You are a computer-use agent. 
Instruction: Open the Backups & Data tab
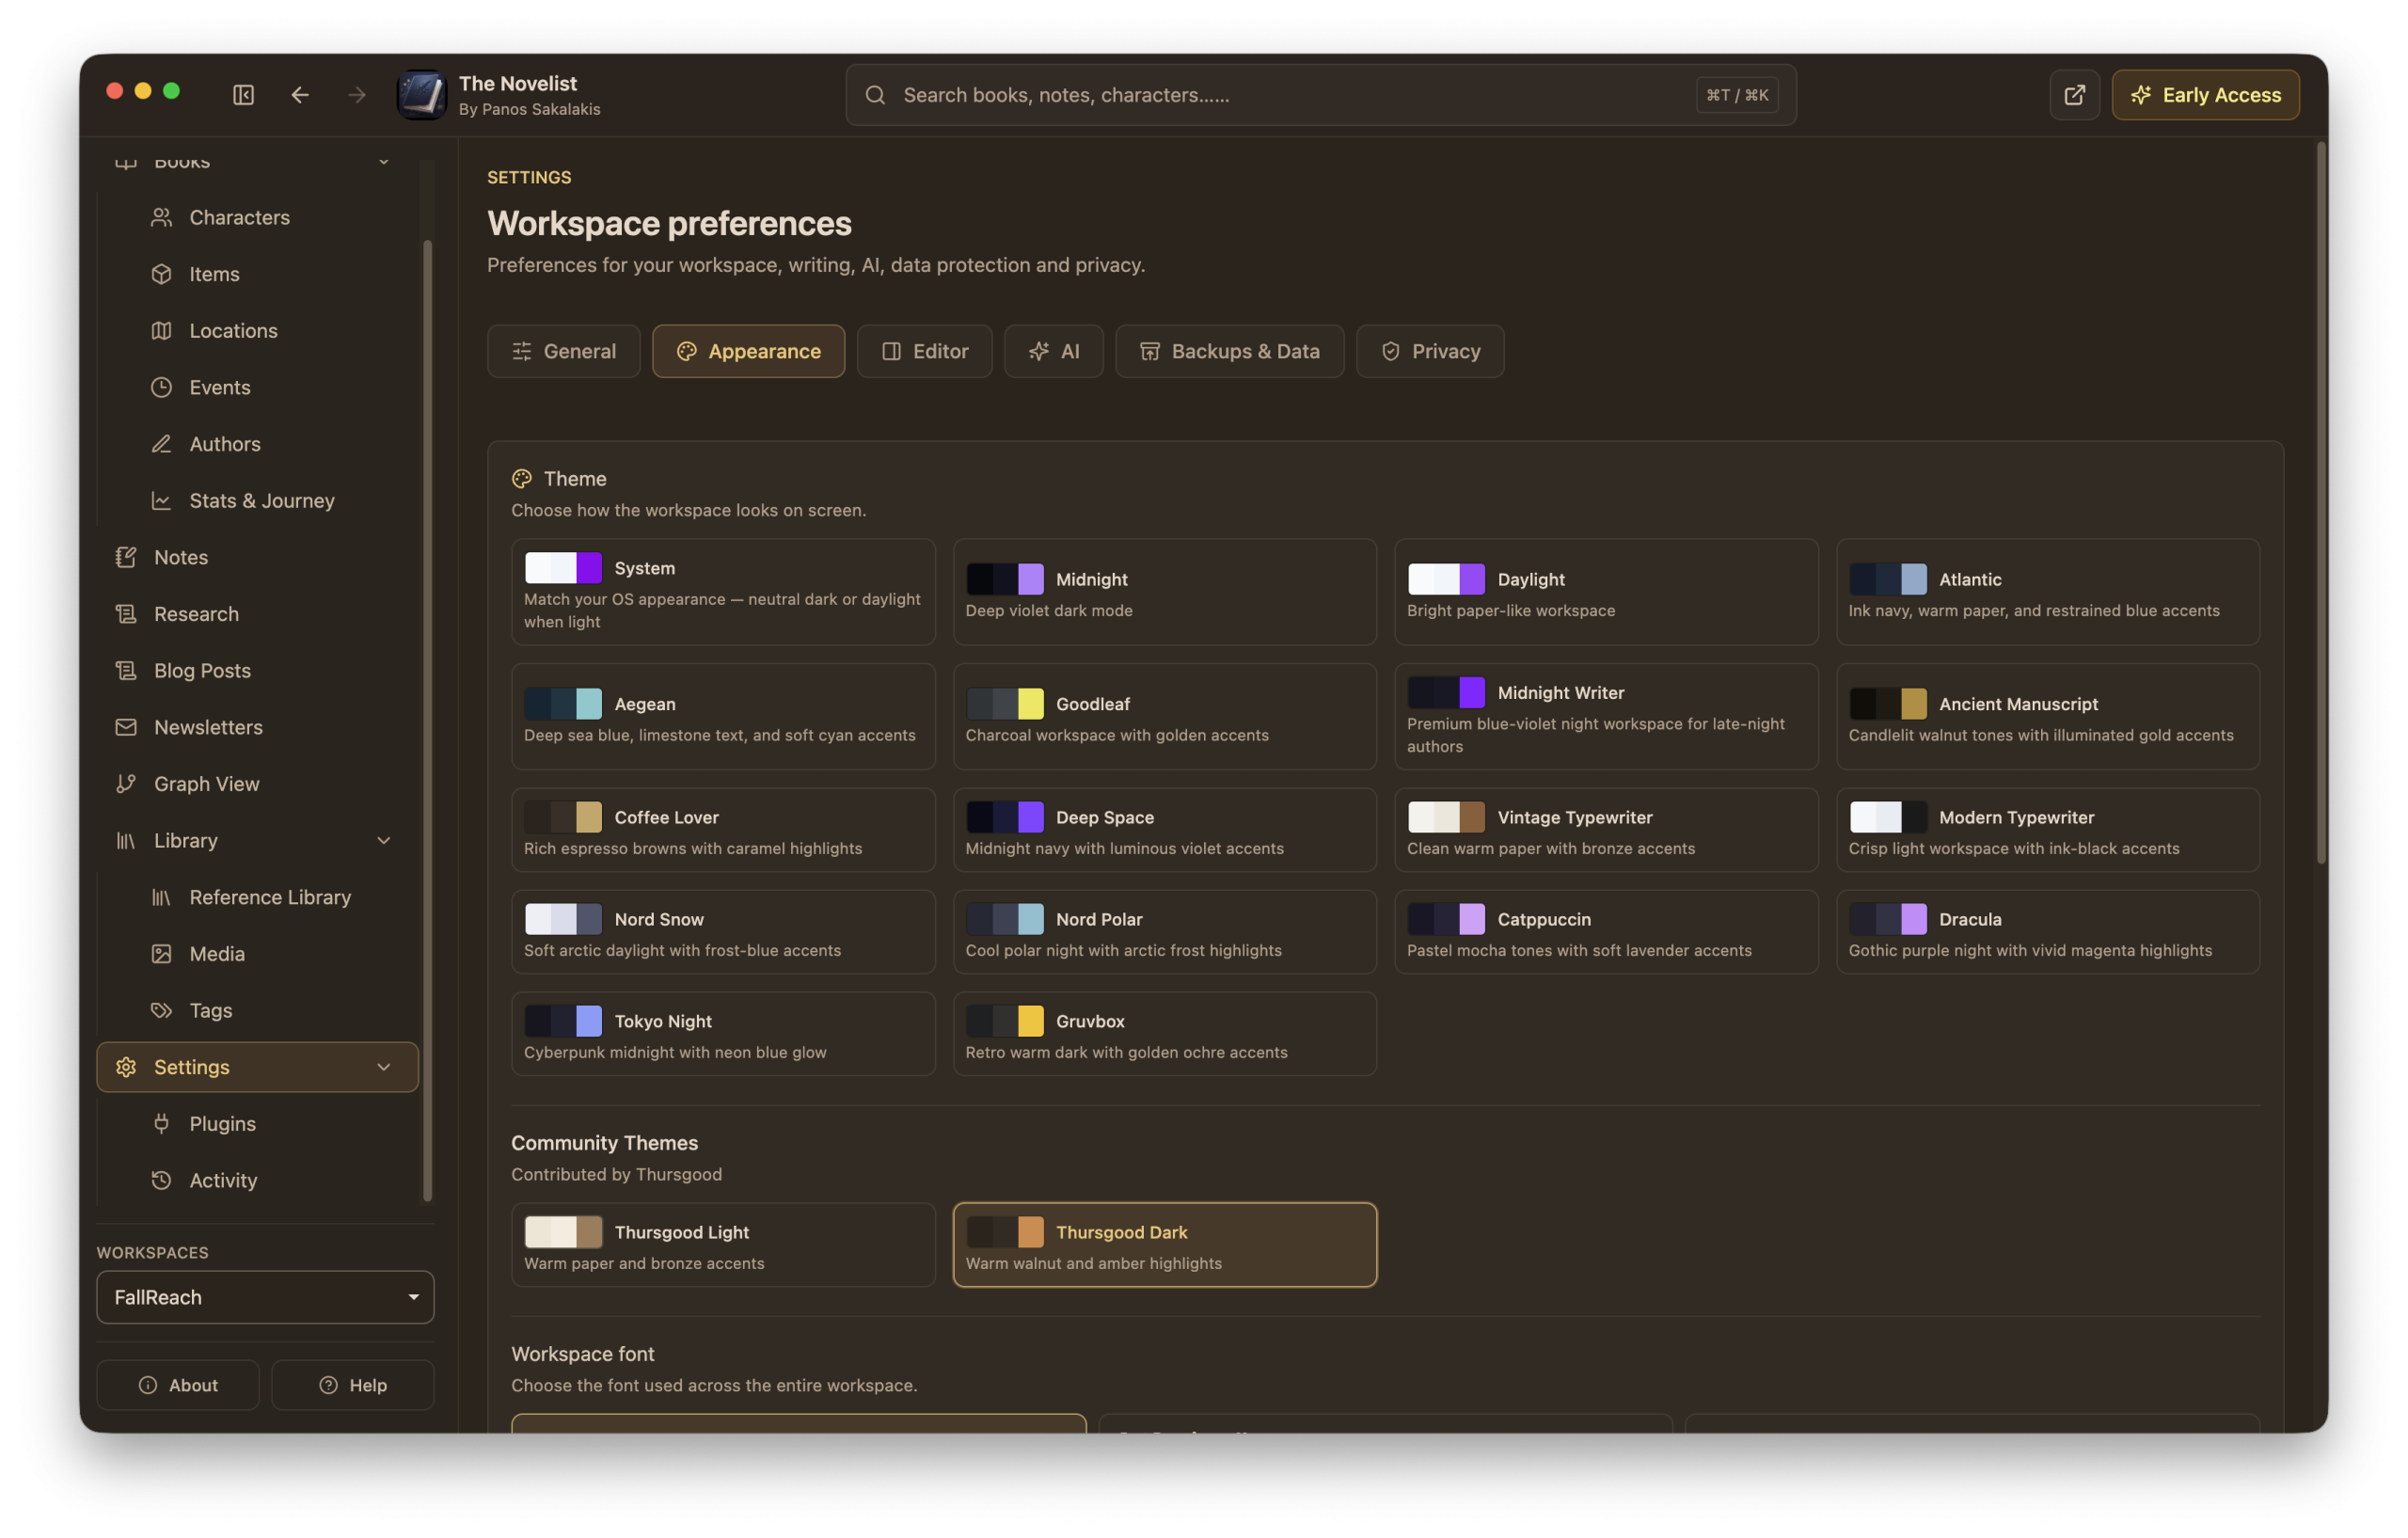(x=1230, y=351)
